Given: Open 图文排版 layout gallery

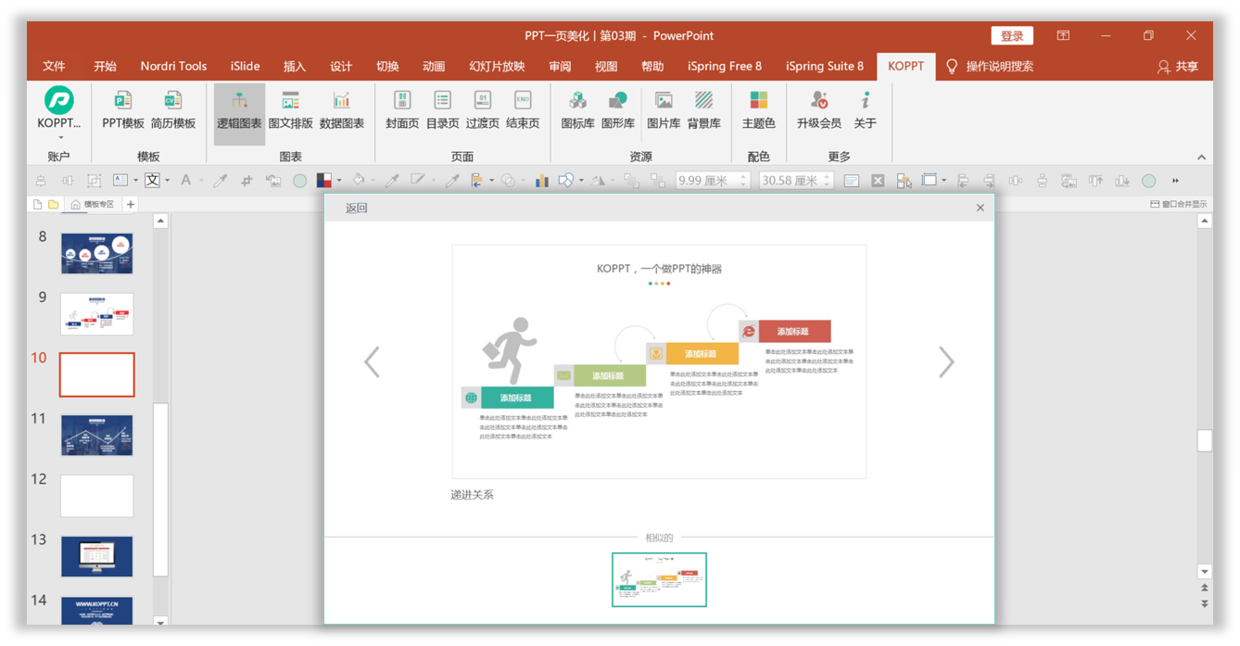Looking at the screenshot, I should [290, 110].
